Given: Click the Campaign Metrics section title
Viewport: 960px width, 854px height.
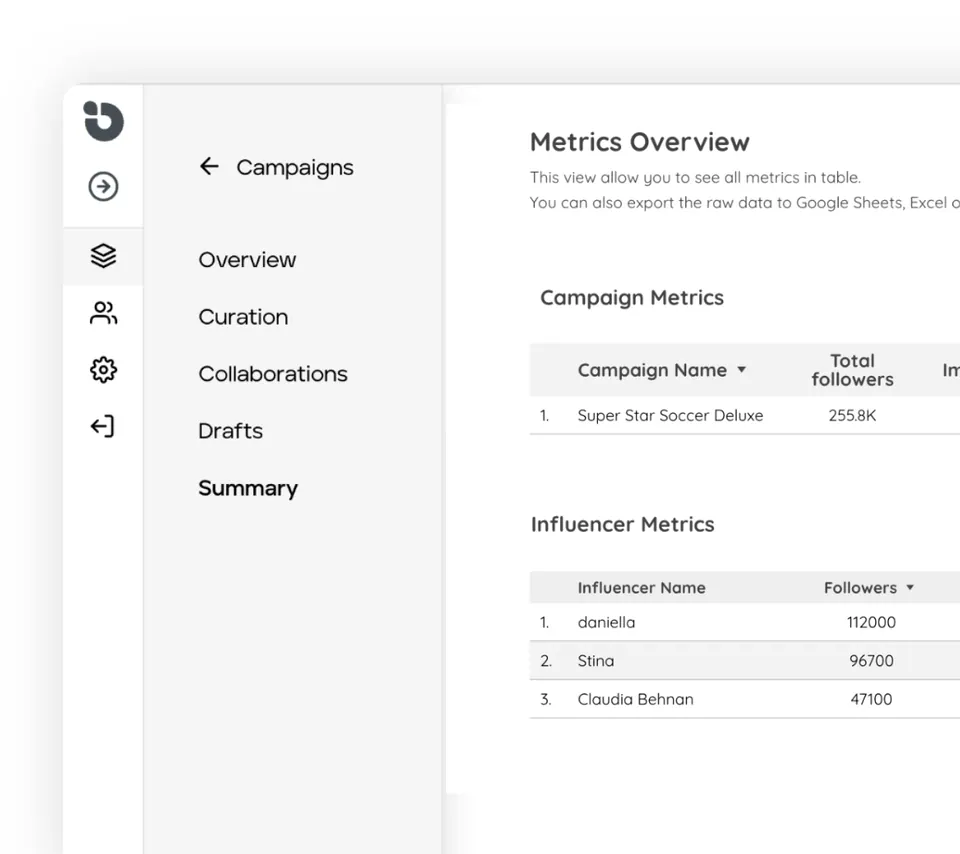Looking at the screenshot, I should (x=632, y=298).
